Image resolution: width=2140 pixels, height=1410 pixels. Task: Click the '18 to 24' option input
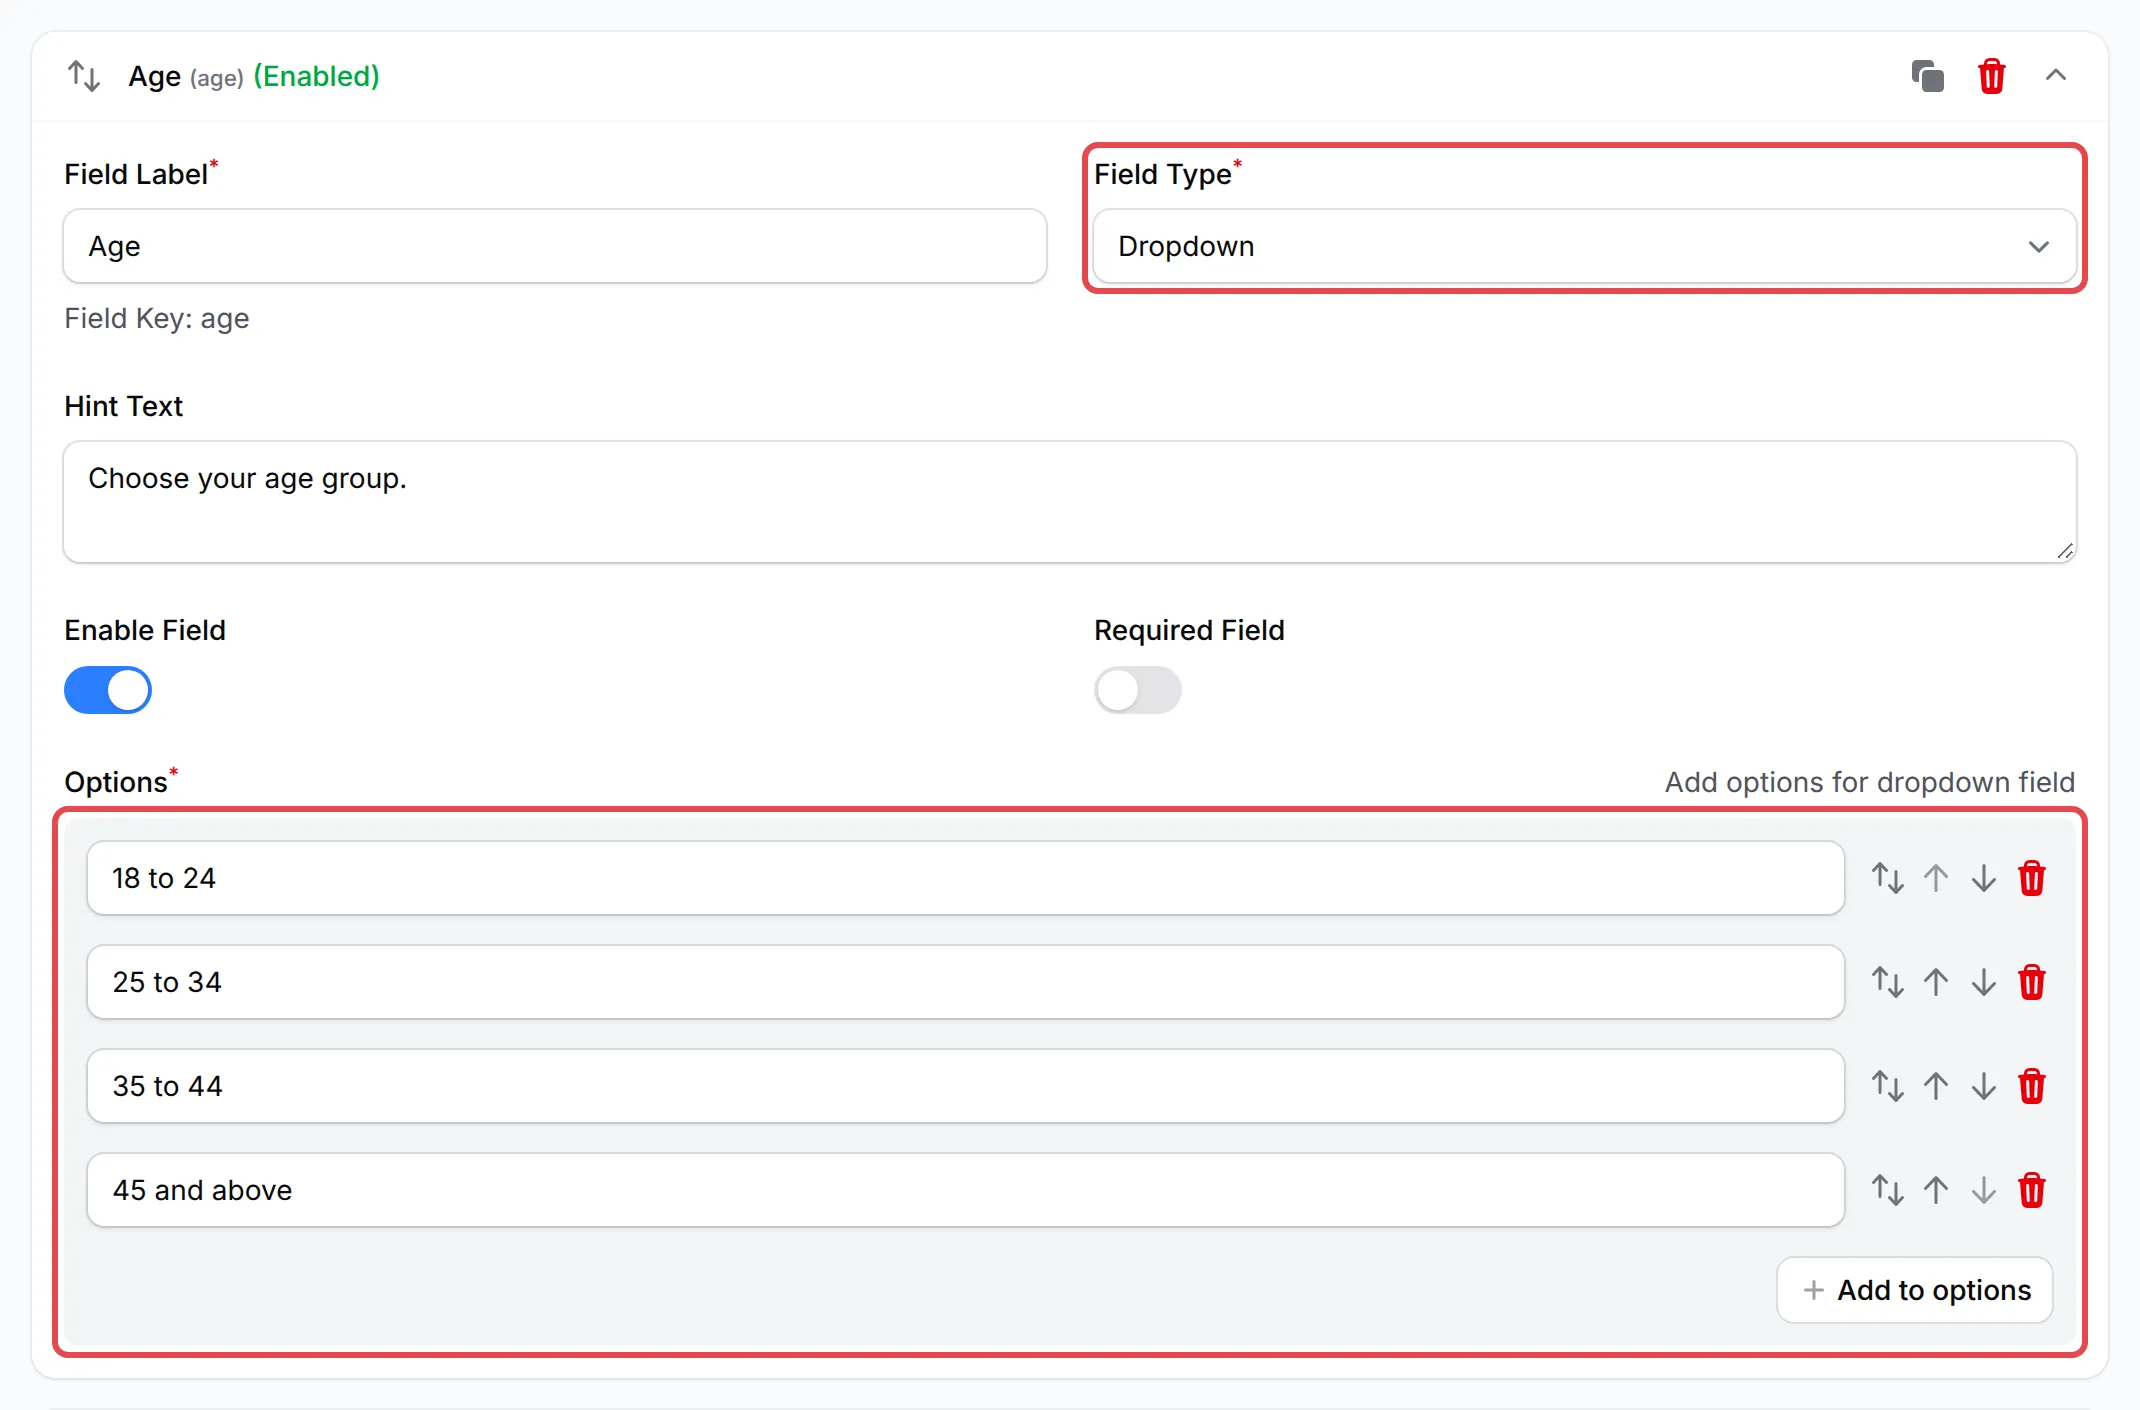pos(966,878)
